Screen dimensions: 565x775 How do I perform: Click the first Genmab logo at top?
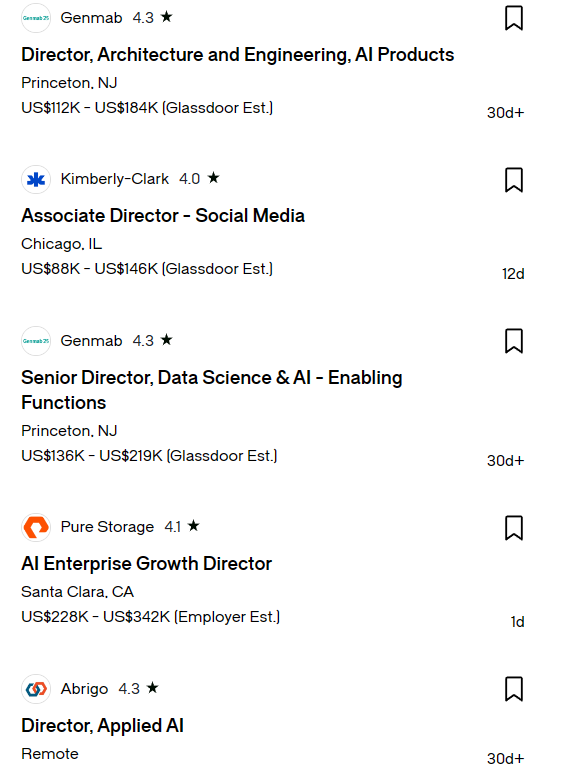pyautogui.click(x=36, y=18)
